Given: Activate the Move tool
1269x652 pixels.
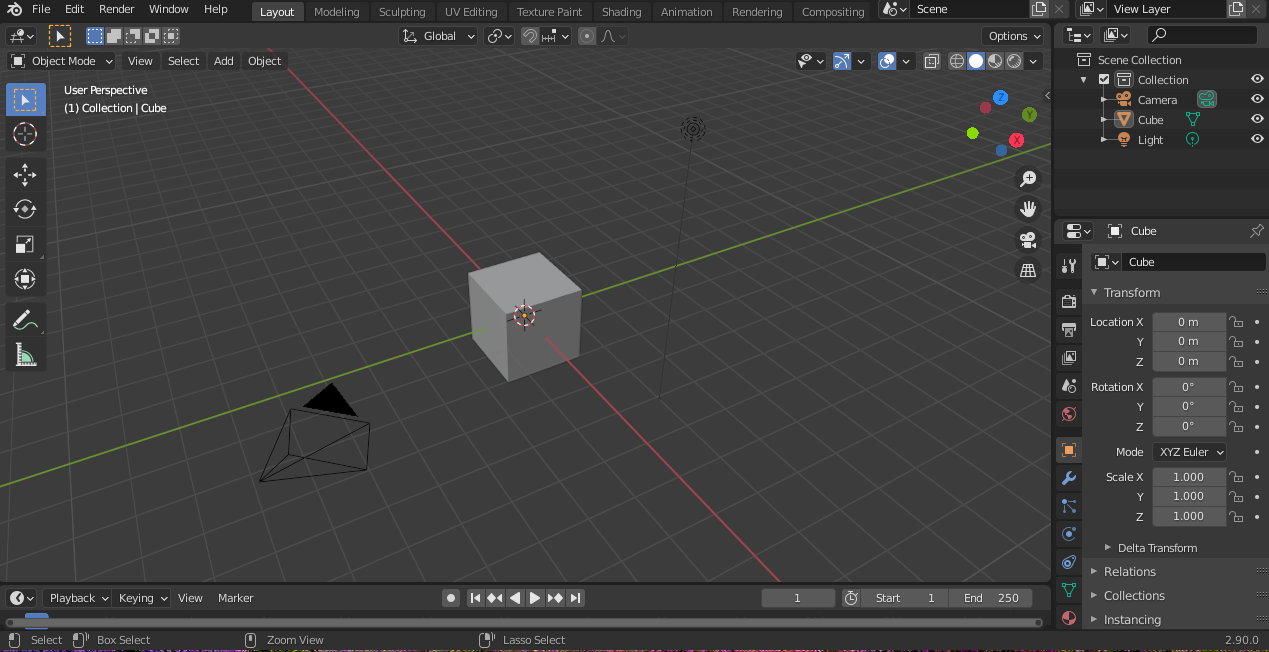Looking at the screenshot, I should (25, 175).
